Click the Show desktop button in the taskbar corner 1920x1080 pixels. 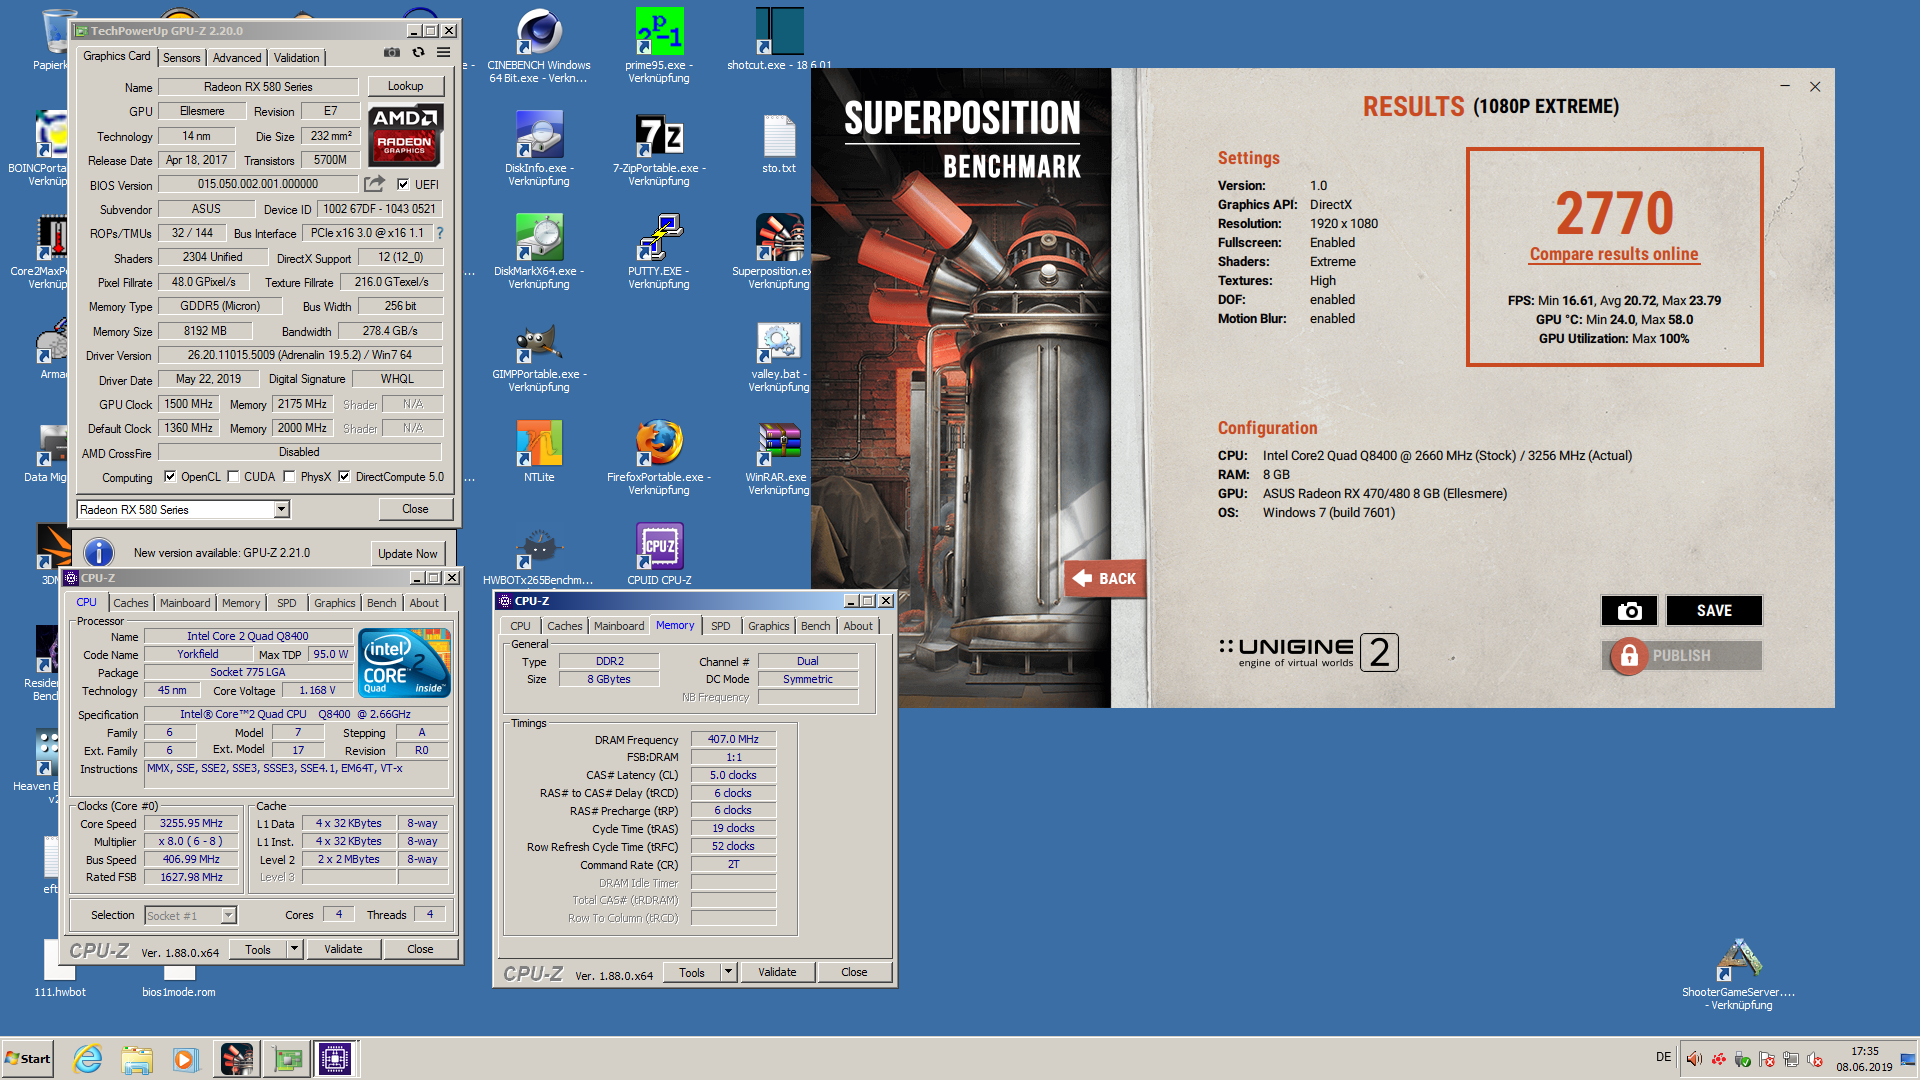pos(1908,1059)
